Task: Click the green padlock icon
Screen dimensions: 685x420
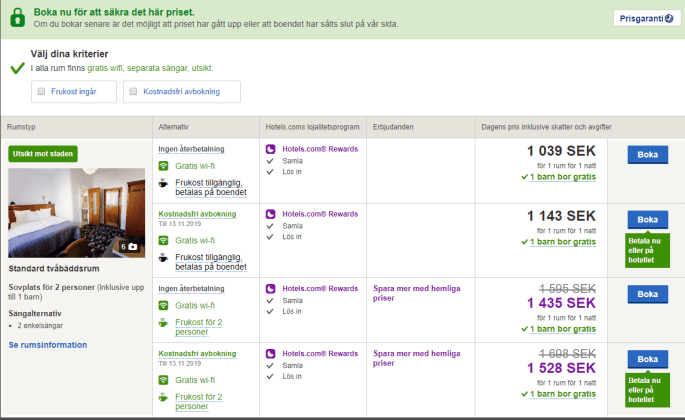Action: [x=18, y=17]
